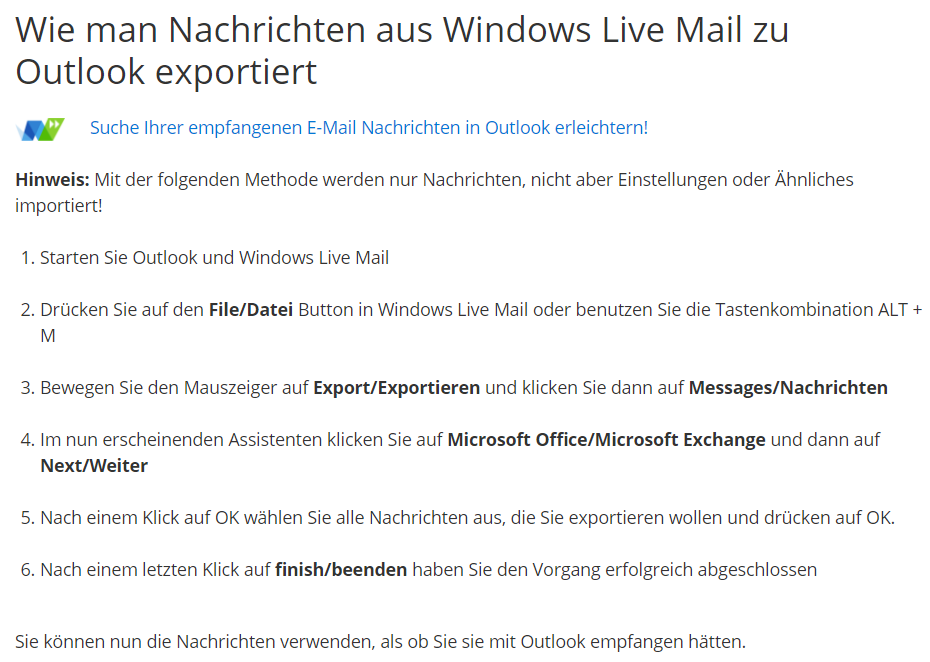Click 'Outlook exportiert' in the title's second line
This screenshot has width=930, height=662.
tap(166, 72)
